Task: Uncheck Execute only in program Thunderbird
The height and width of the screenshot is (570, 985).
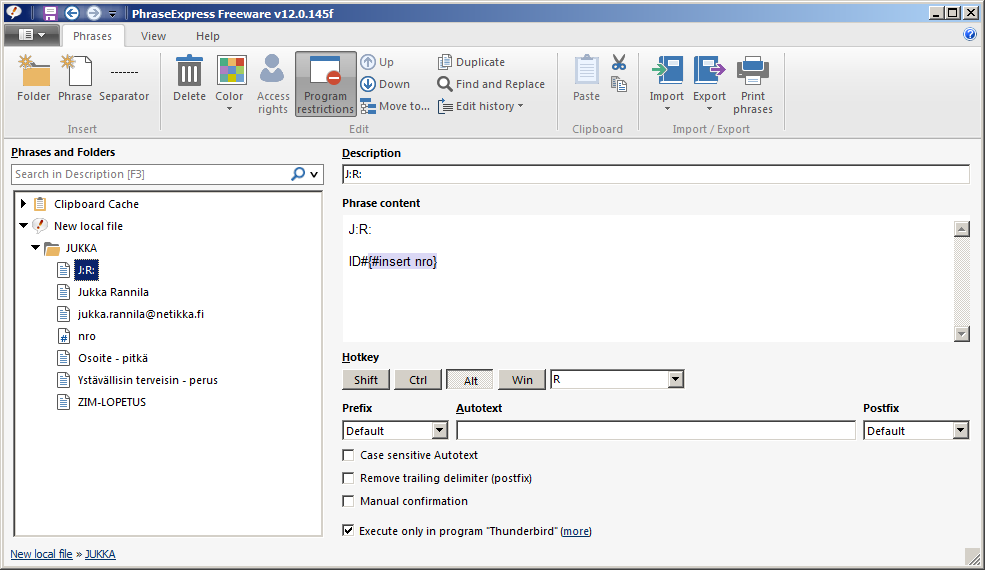Action: 348,530
